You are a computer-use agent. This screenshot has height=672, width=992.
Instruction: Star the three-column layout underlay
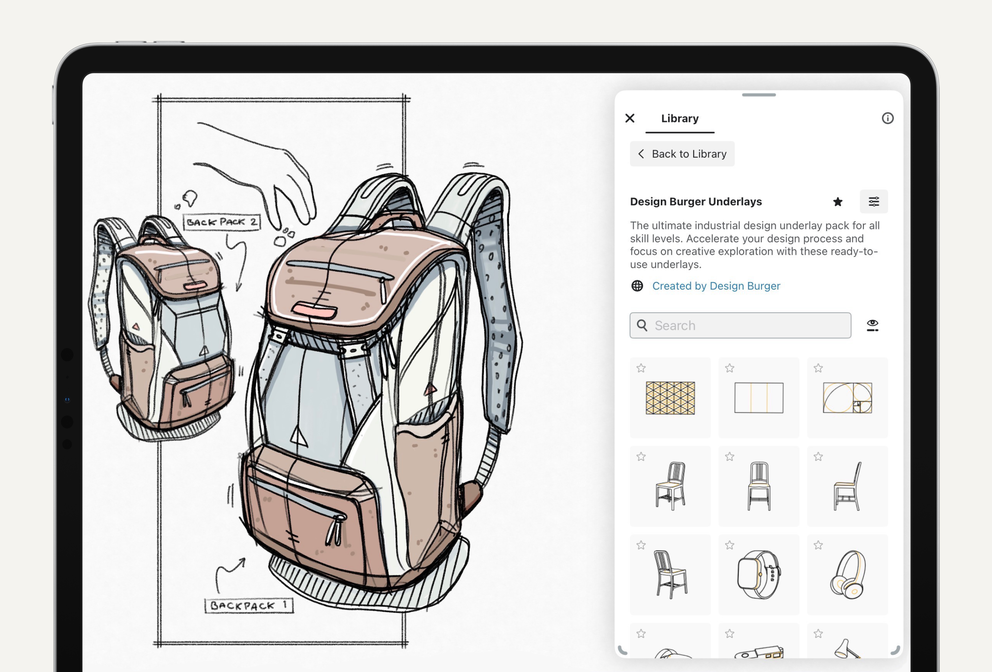[730, 369]
